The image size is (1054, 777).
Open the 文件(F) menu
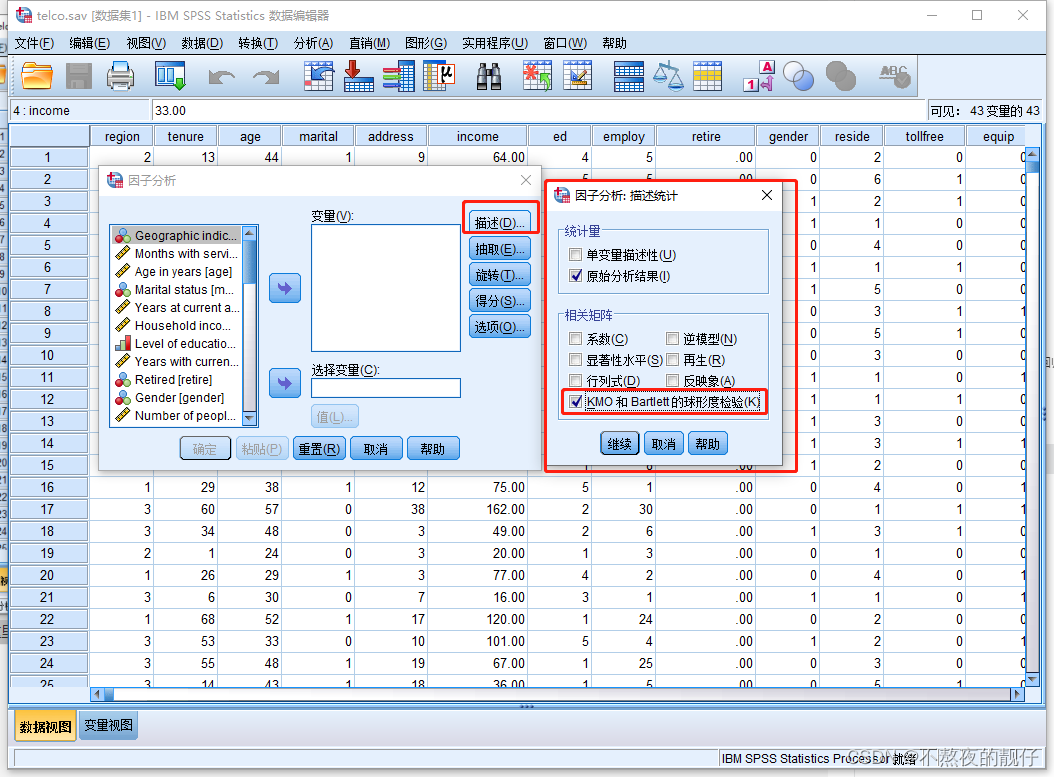tap(34, 43)
